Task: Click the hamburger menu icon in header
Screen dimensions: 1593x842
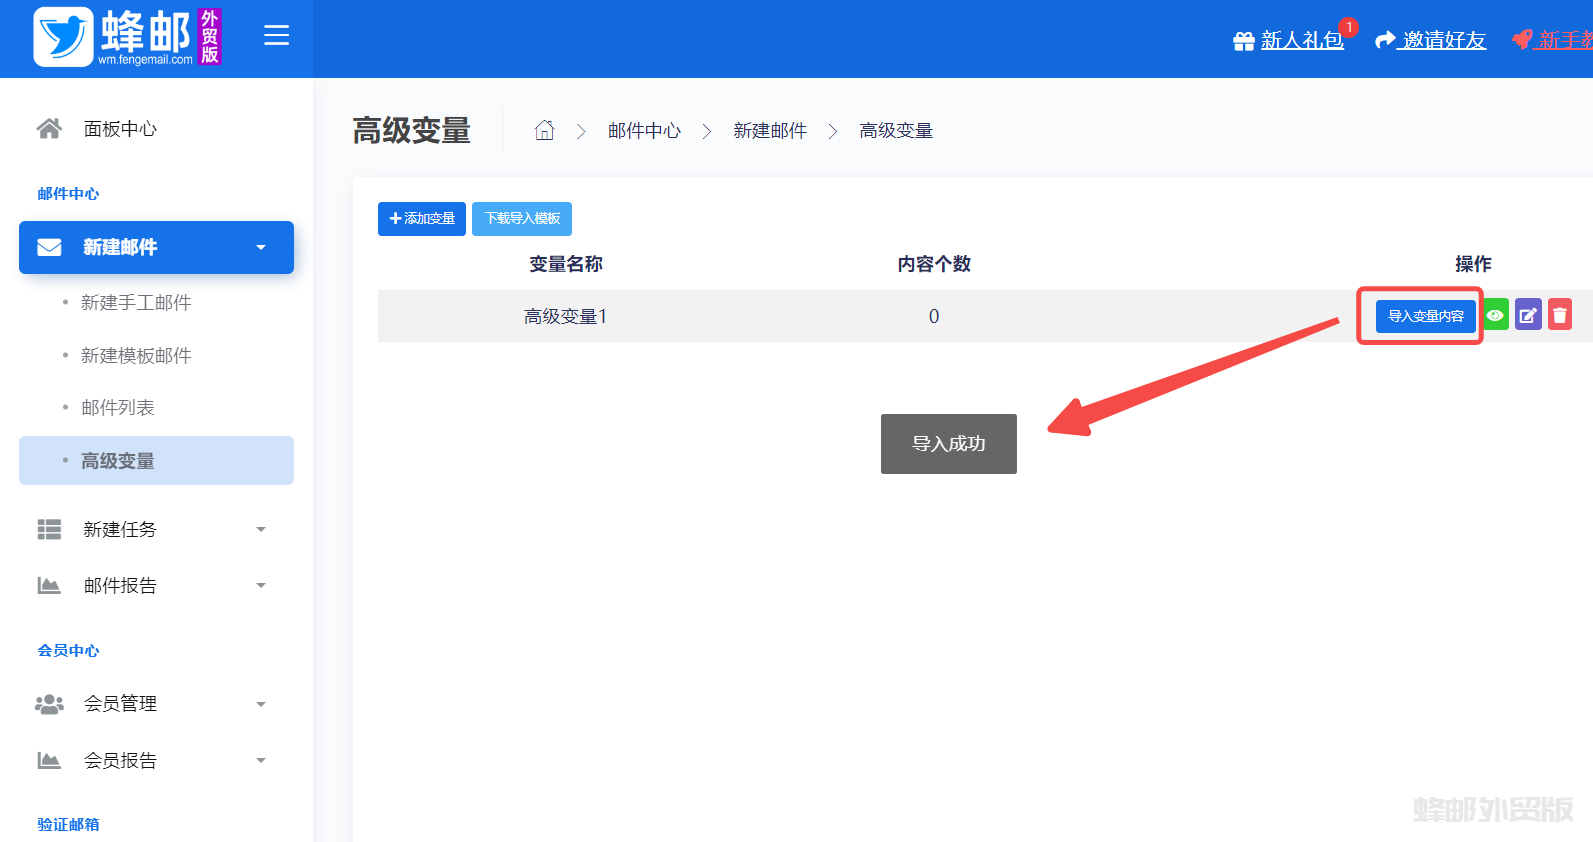Action: tap(276, 36)
